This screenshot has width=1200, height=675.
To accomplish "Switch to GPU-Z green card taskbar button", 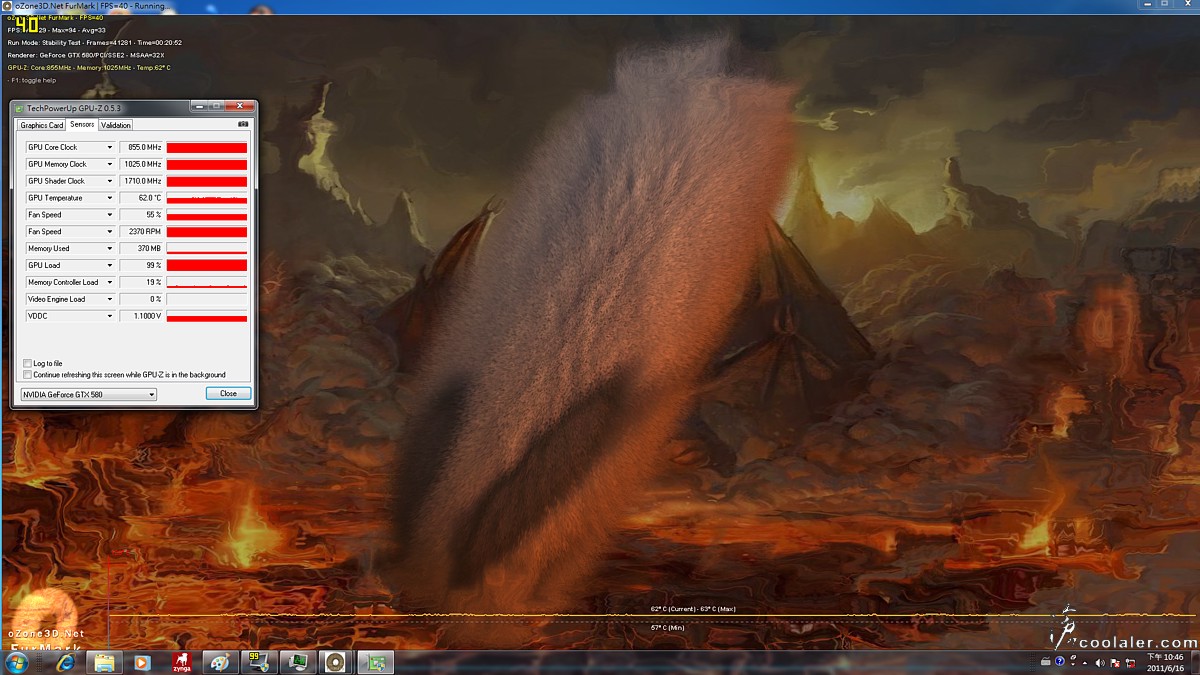I will 376,662.
